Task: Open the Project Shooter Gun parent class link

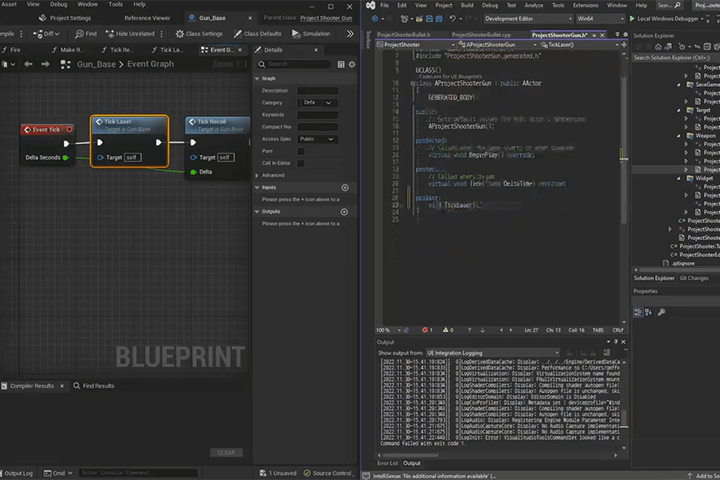Action: (326, 18)
